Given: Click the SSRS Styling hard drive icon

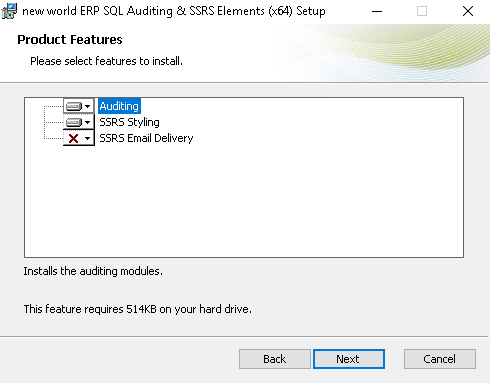Looking at the screenshot, I should coord(74,122).
